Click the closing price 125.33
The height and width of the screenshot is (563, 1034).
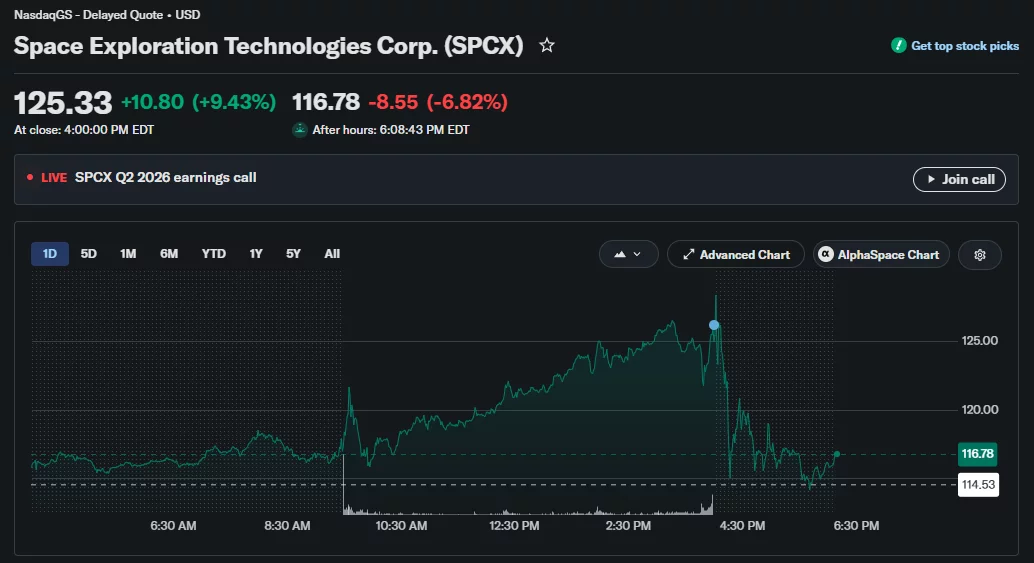click(x=63, y=103)
